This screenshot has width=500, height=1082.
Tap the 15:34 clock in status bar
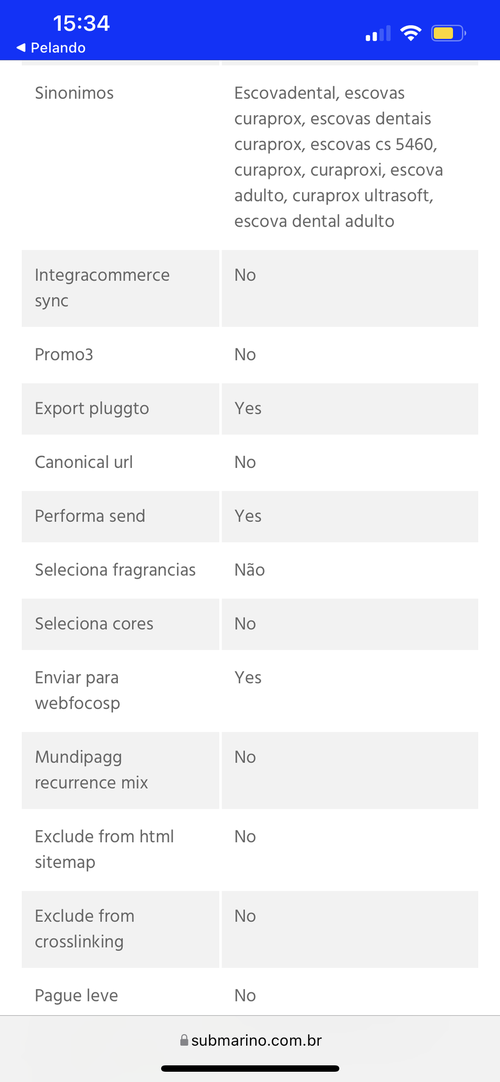(81, 23)
